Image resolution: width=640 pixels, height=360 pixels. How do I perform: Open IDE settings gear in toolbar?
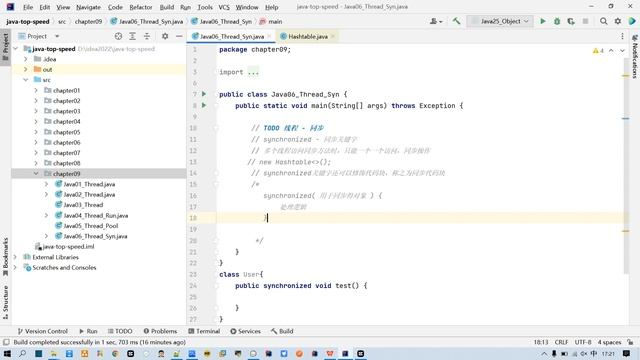tap(618, 21)
